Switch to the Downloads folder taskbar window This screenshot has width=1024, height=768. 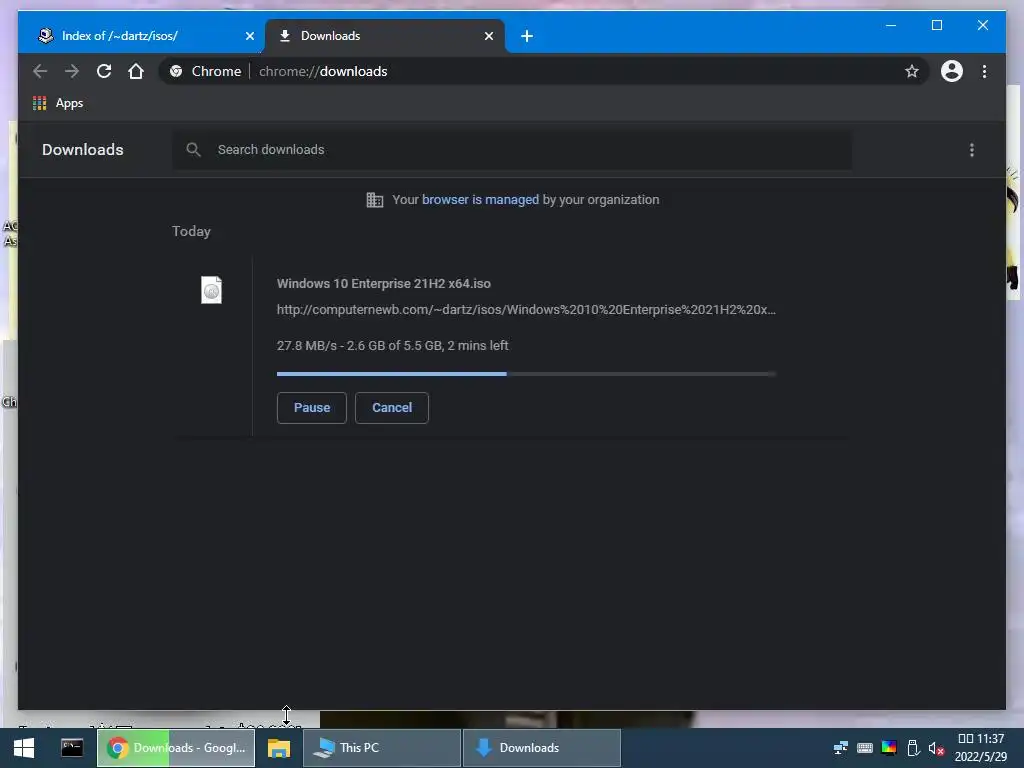[x=541, y=748]
